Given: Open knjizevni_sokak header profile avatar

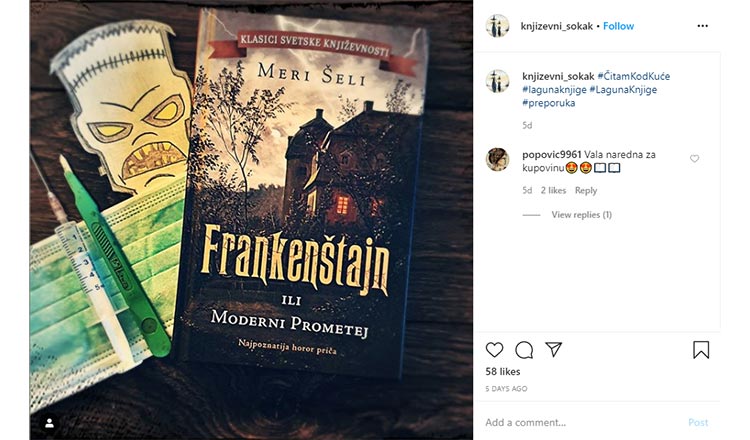Looking at the screenshot, I should point(497,26).
